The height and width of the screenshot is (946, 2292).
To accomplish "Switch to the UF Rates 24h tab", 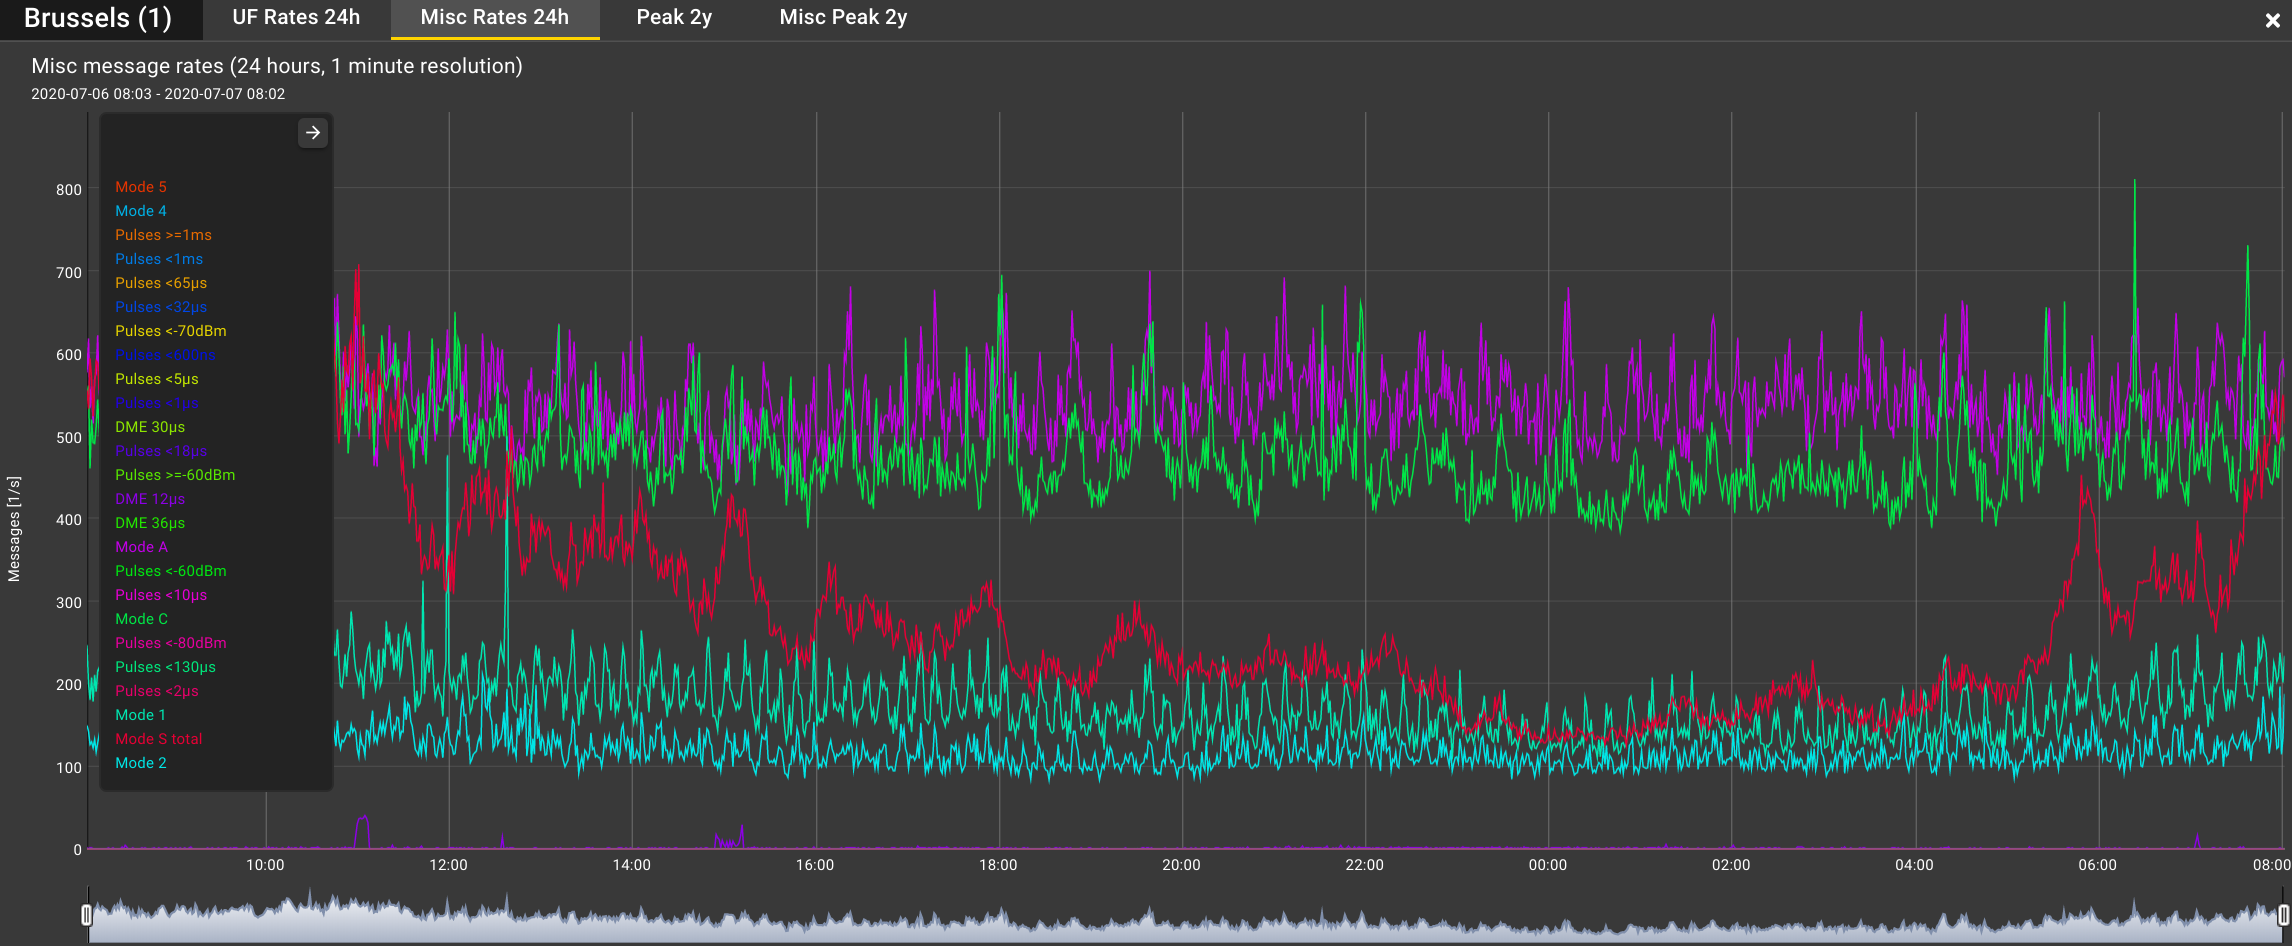I will coord(295,17).
